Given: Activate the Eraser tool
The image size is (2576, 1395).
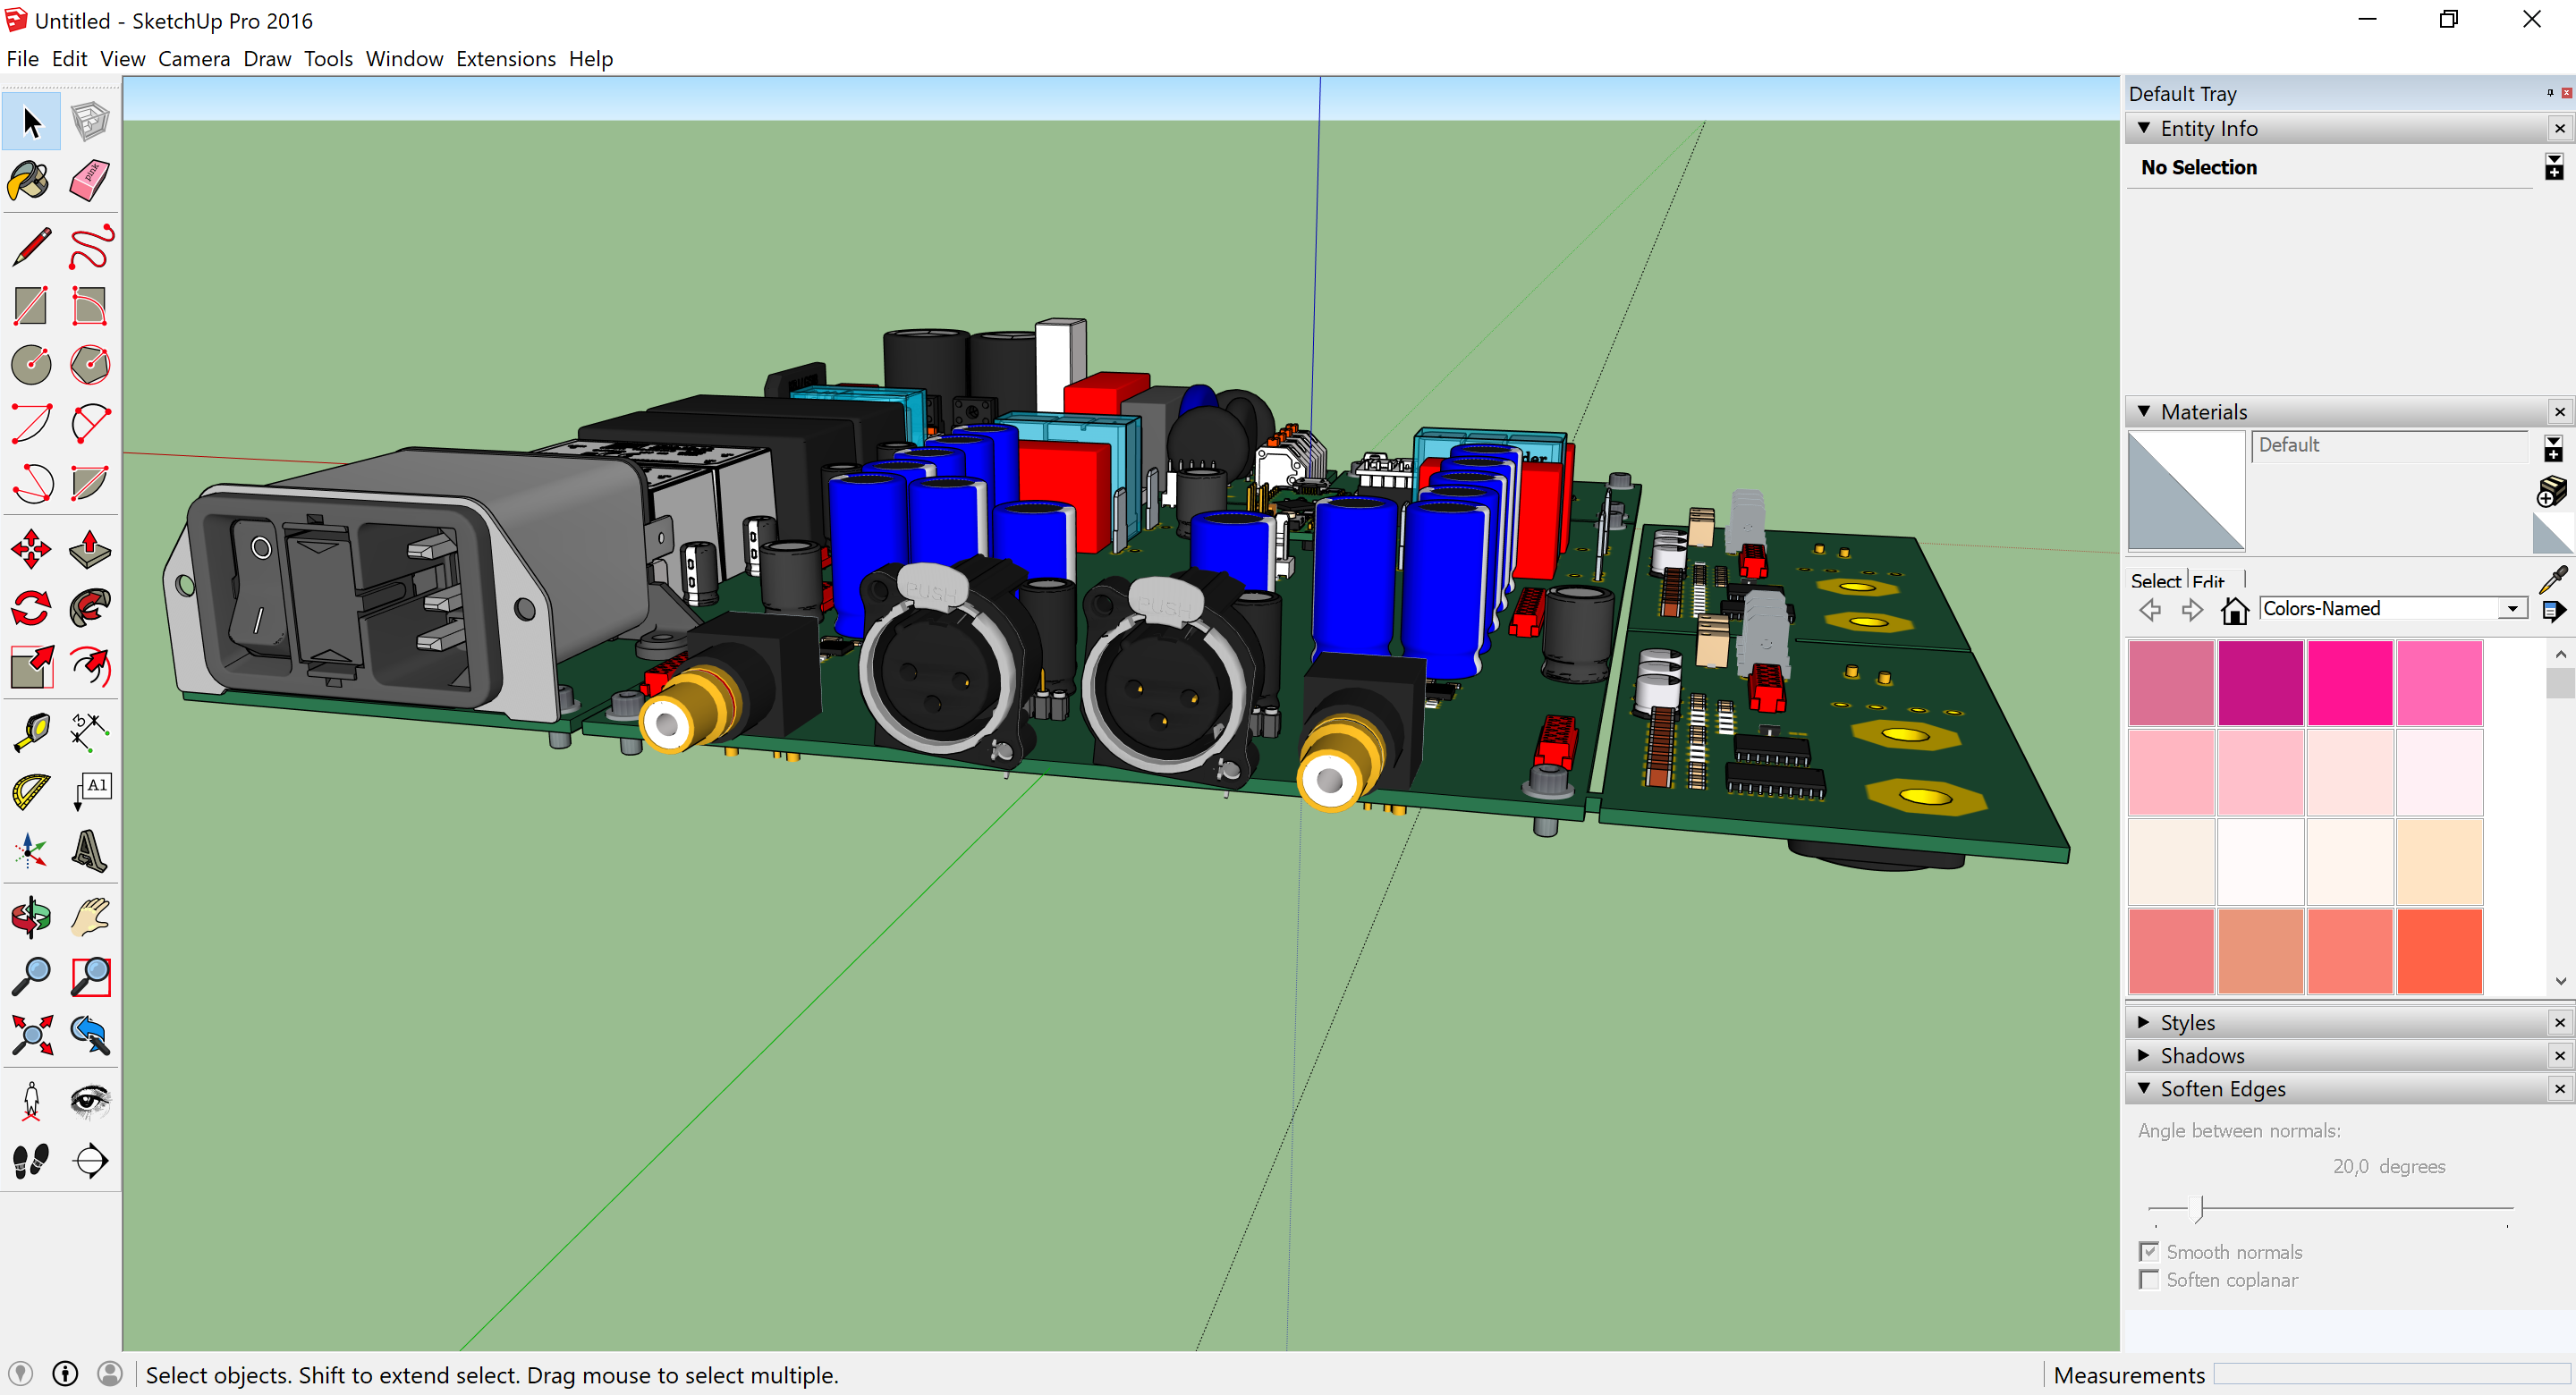Looking at the screenshot, I should (90, 181).
